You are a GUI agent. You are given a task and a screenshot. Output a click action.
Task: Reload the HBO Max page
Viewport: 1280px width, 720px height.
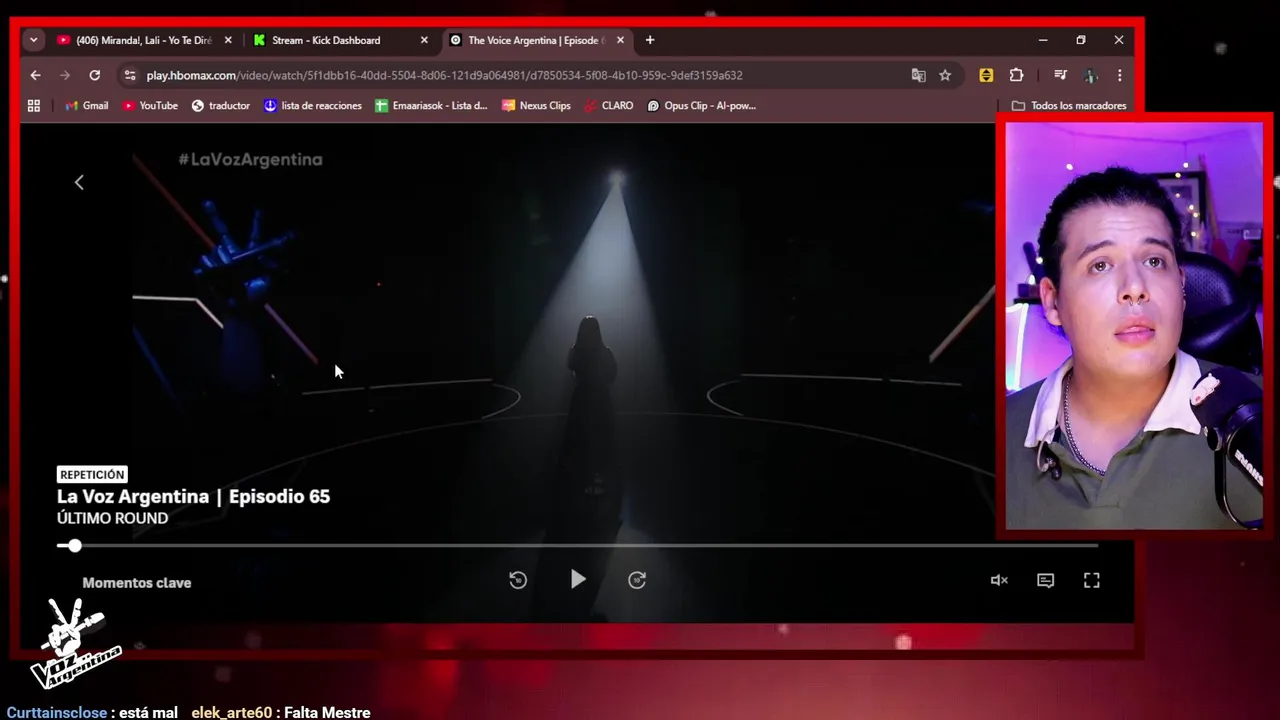94,75
